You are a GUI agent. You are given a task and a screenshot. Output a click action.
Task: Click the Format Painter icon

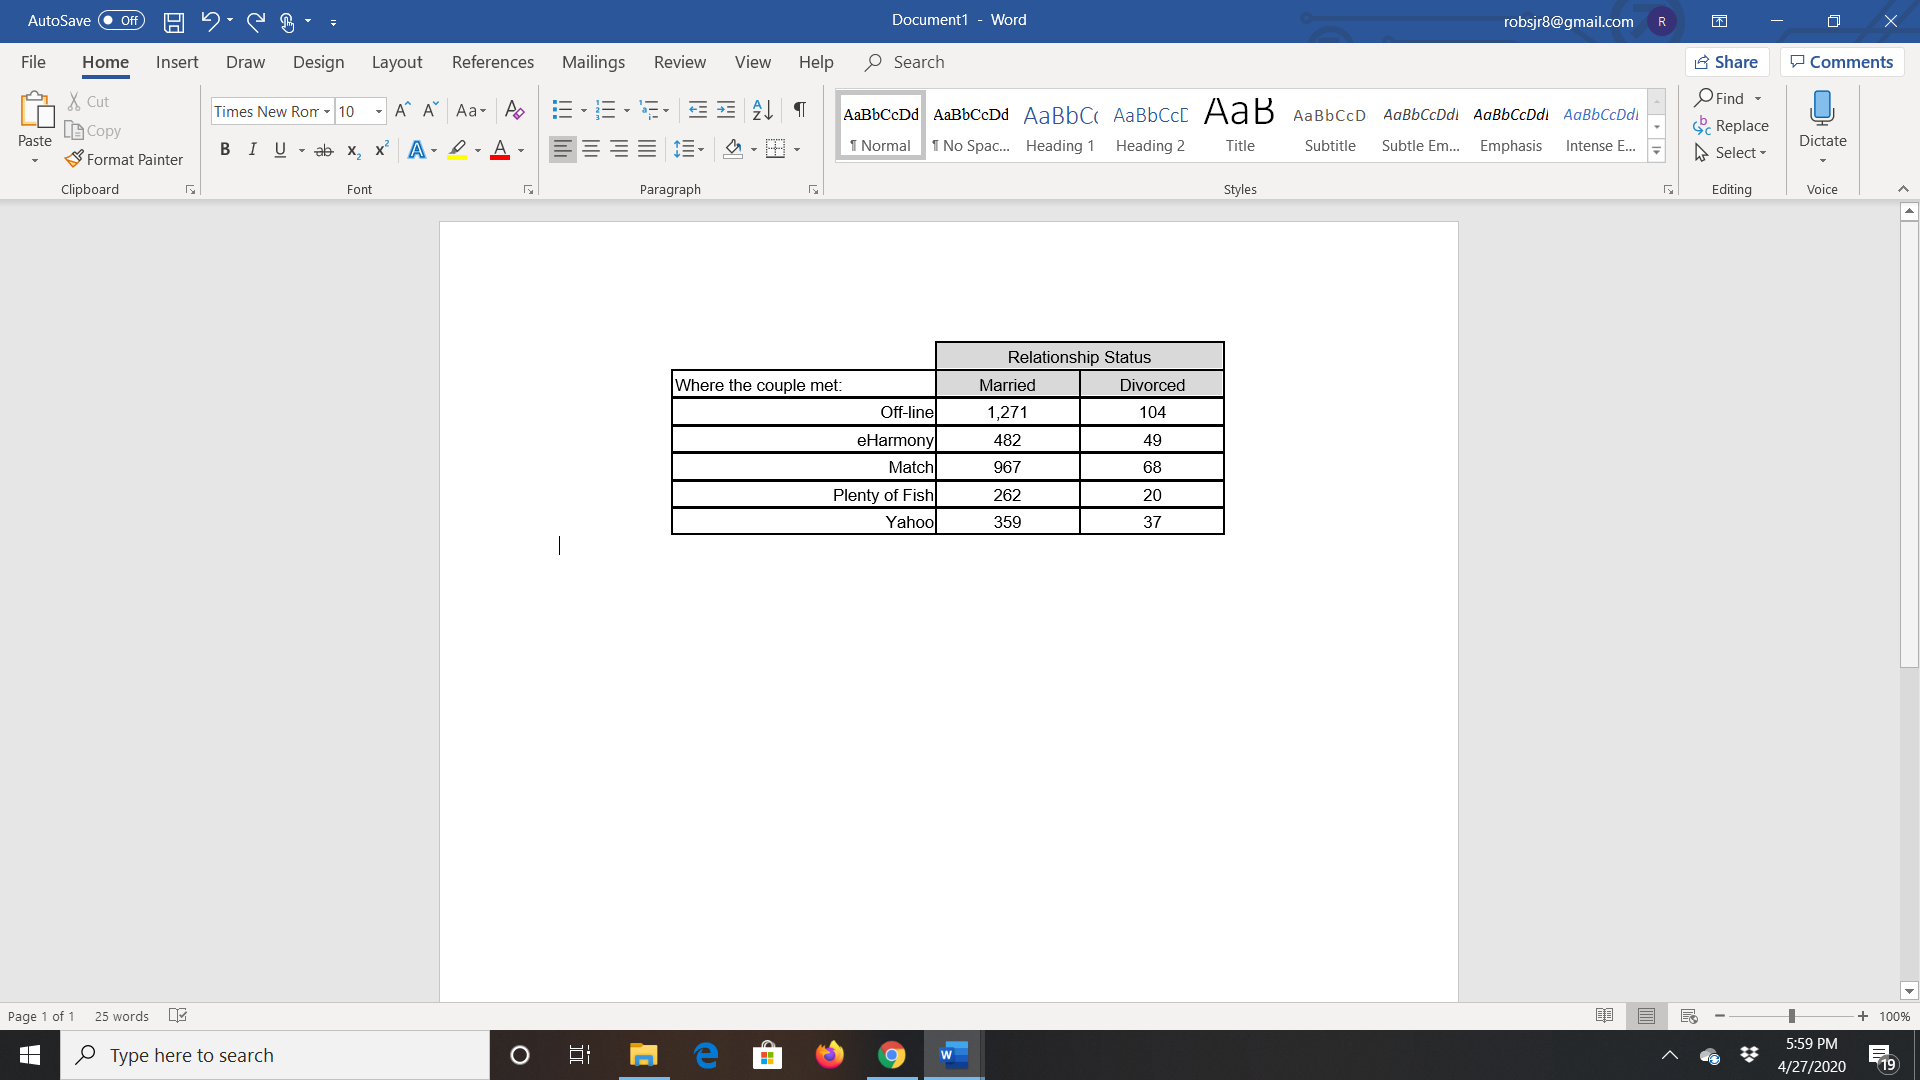tap(73, 159)
